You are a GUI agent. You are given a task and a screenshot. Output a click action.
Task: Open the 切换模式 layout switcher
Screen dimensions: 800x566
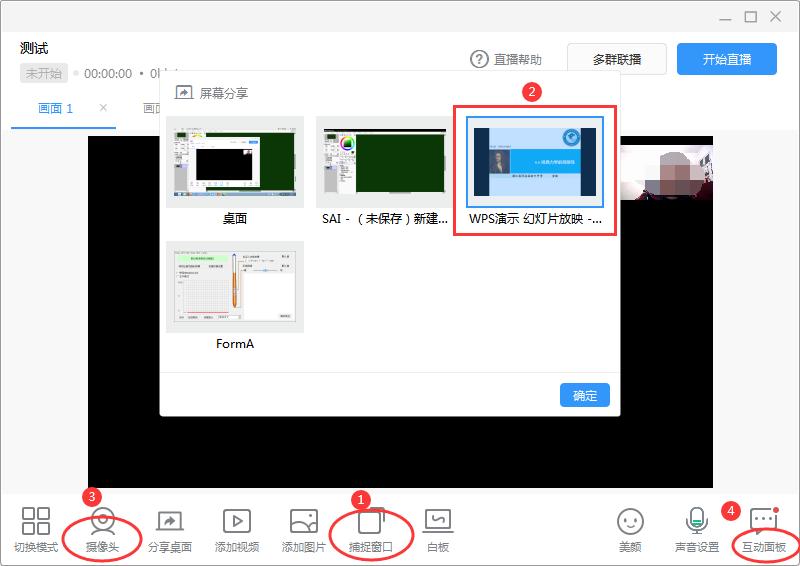(x=36, y=530)
